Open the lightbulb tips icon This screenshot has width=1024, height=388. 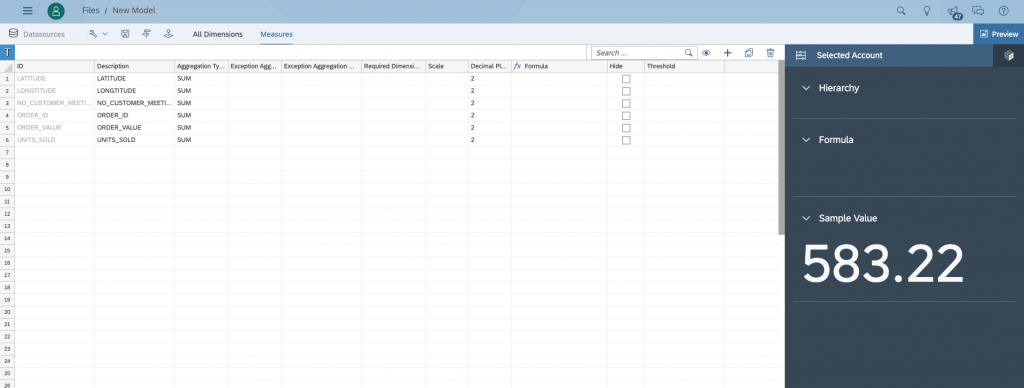[926, 10]
